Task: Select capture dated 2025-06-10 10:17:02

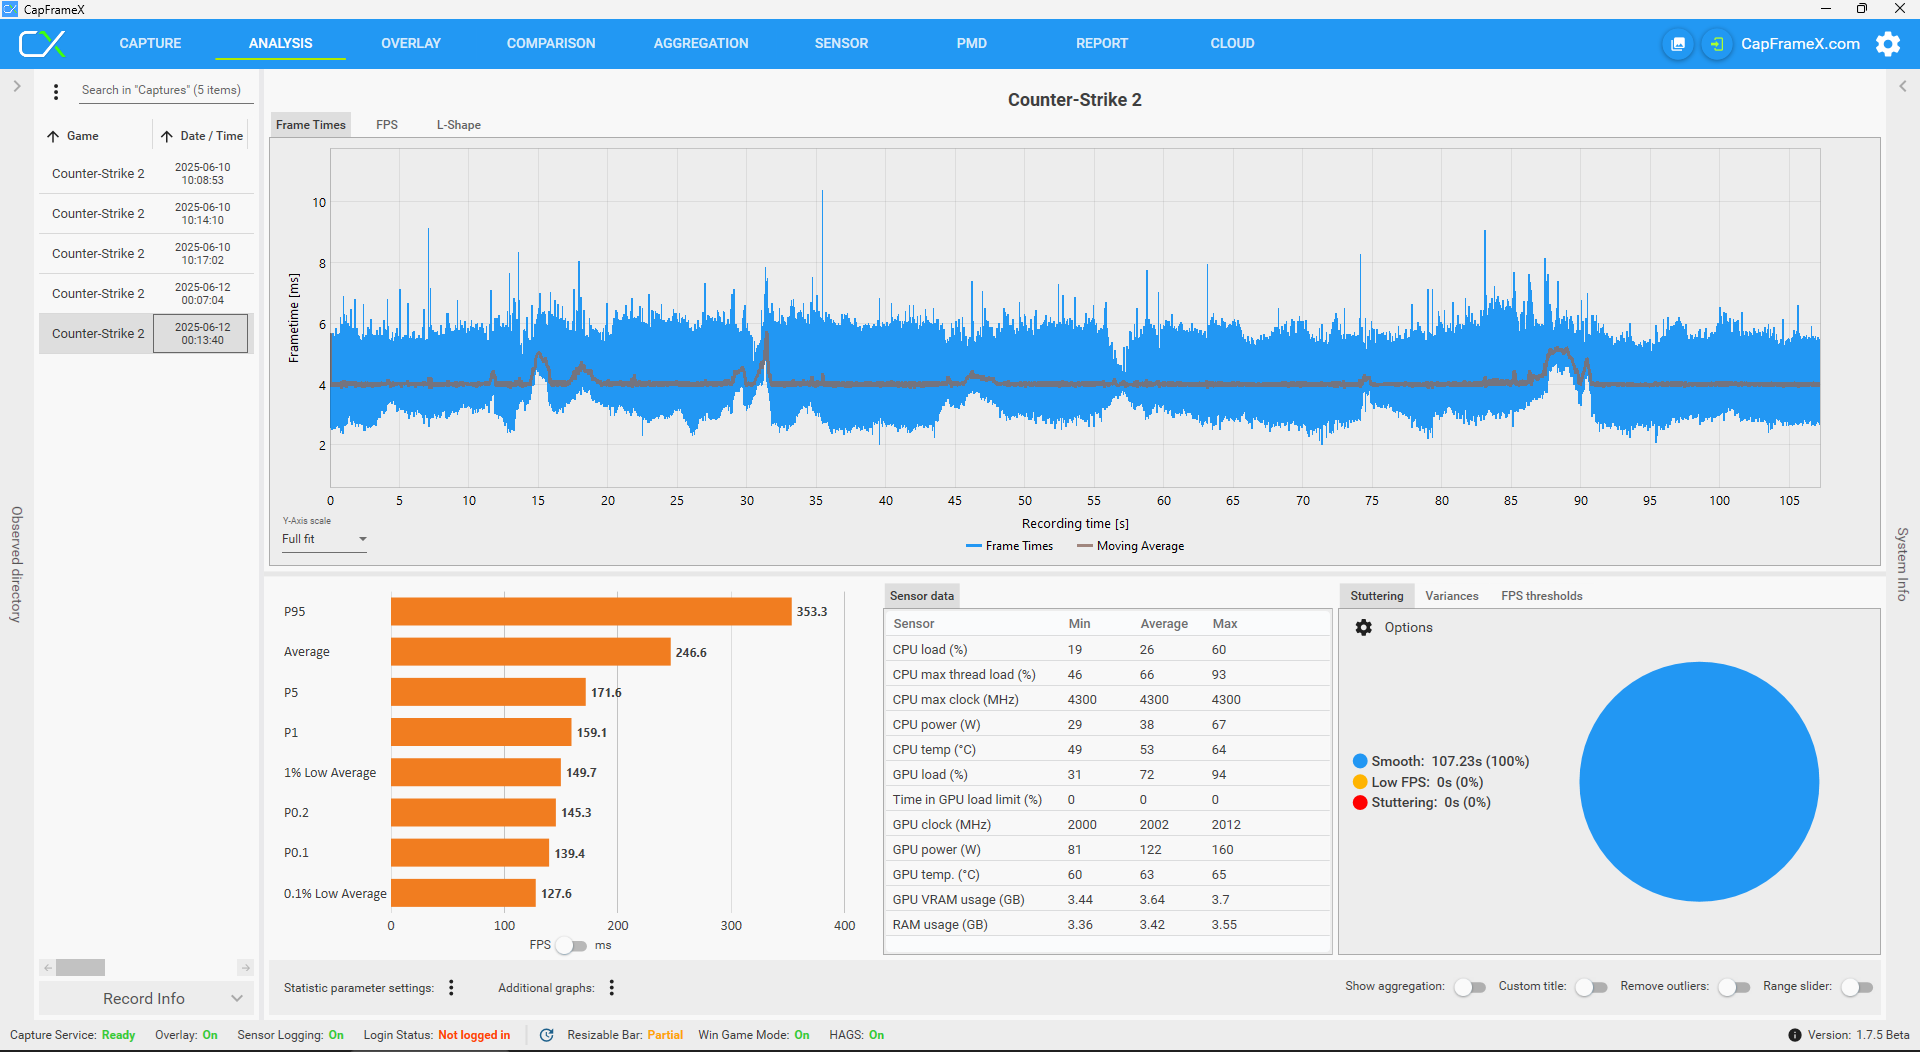Action: click(x=146, y=254)
